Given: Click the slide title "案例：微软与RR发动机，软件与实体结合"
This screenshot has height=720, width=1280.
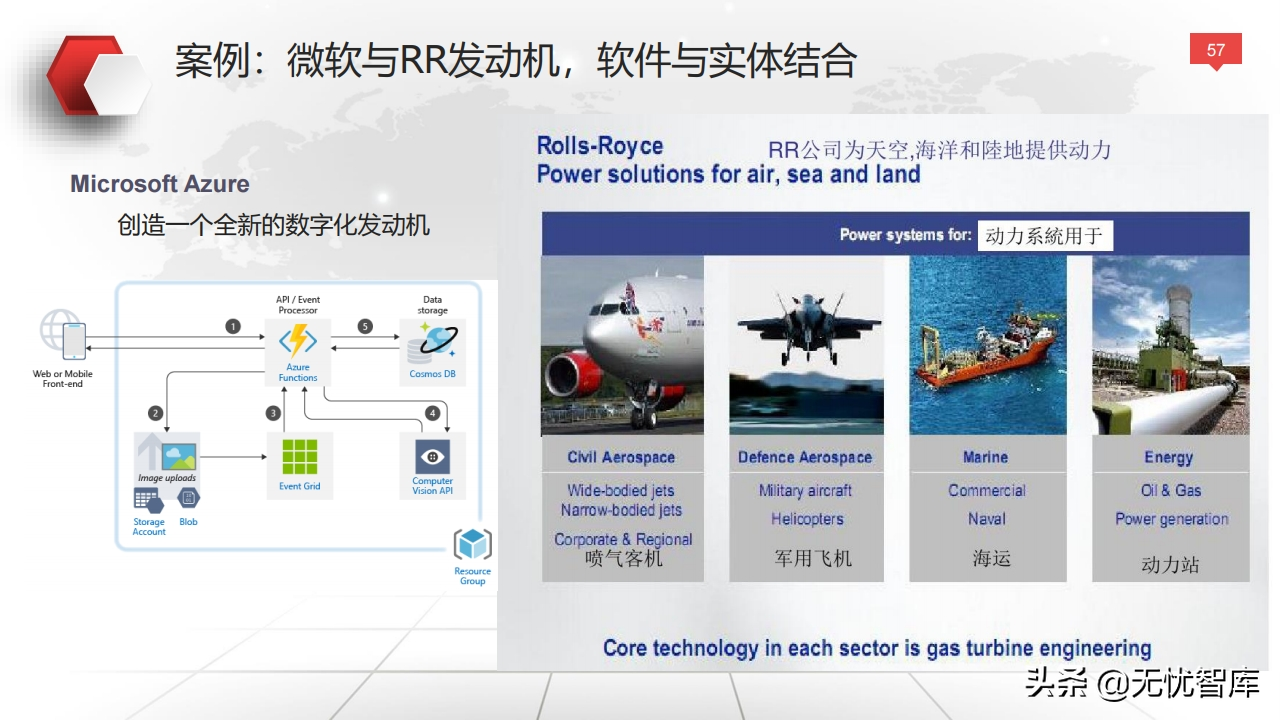Looking at the screenshot, I should click(x=516, y=61).
